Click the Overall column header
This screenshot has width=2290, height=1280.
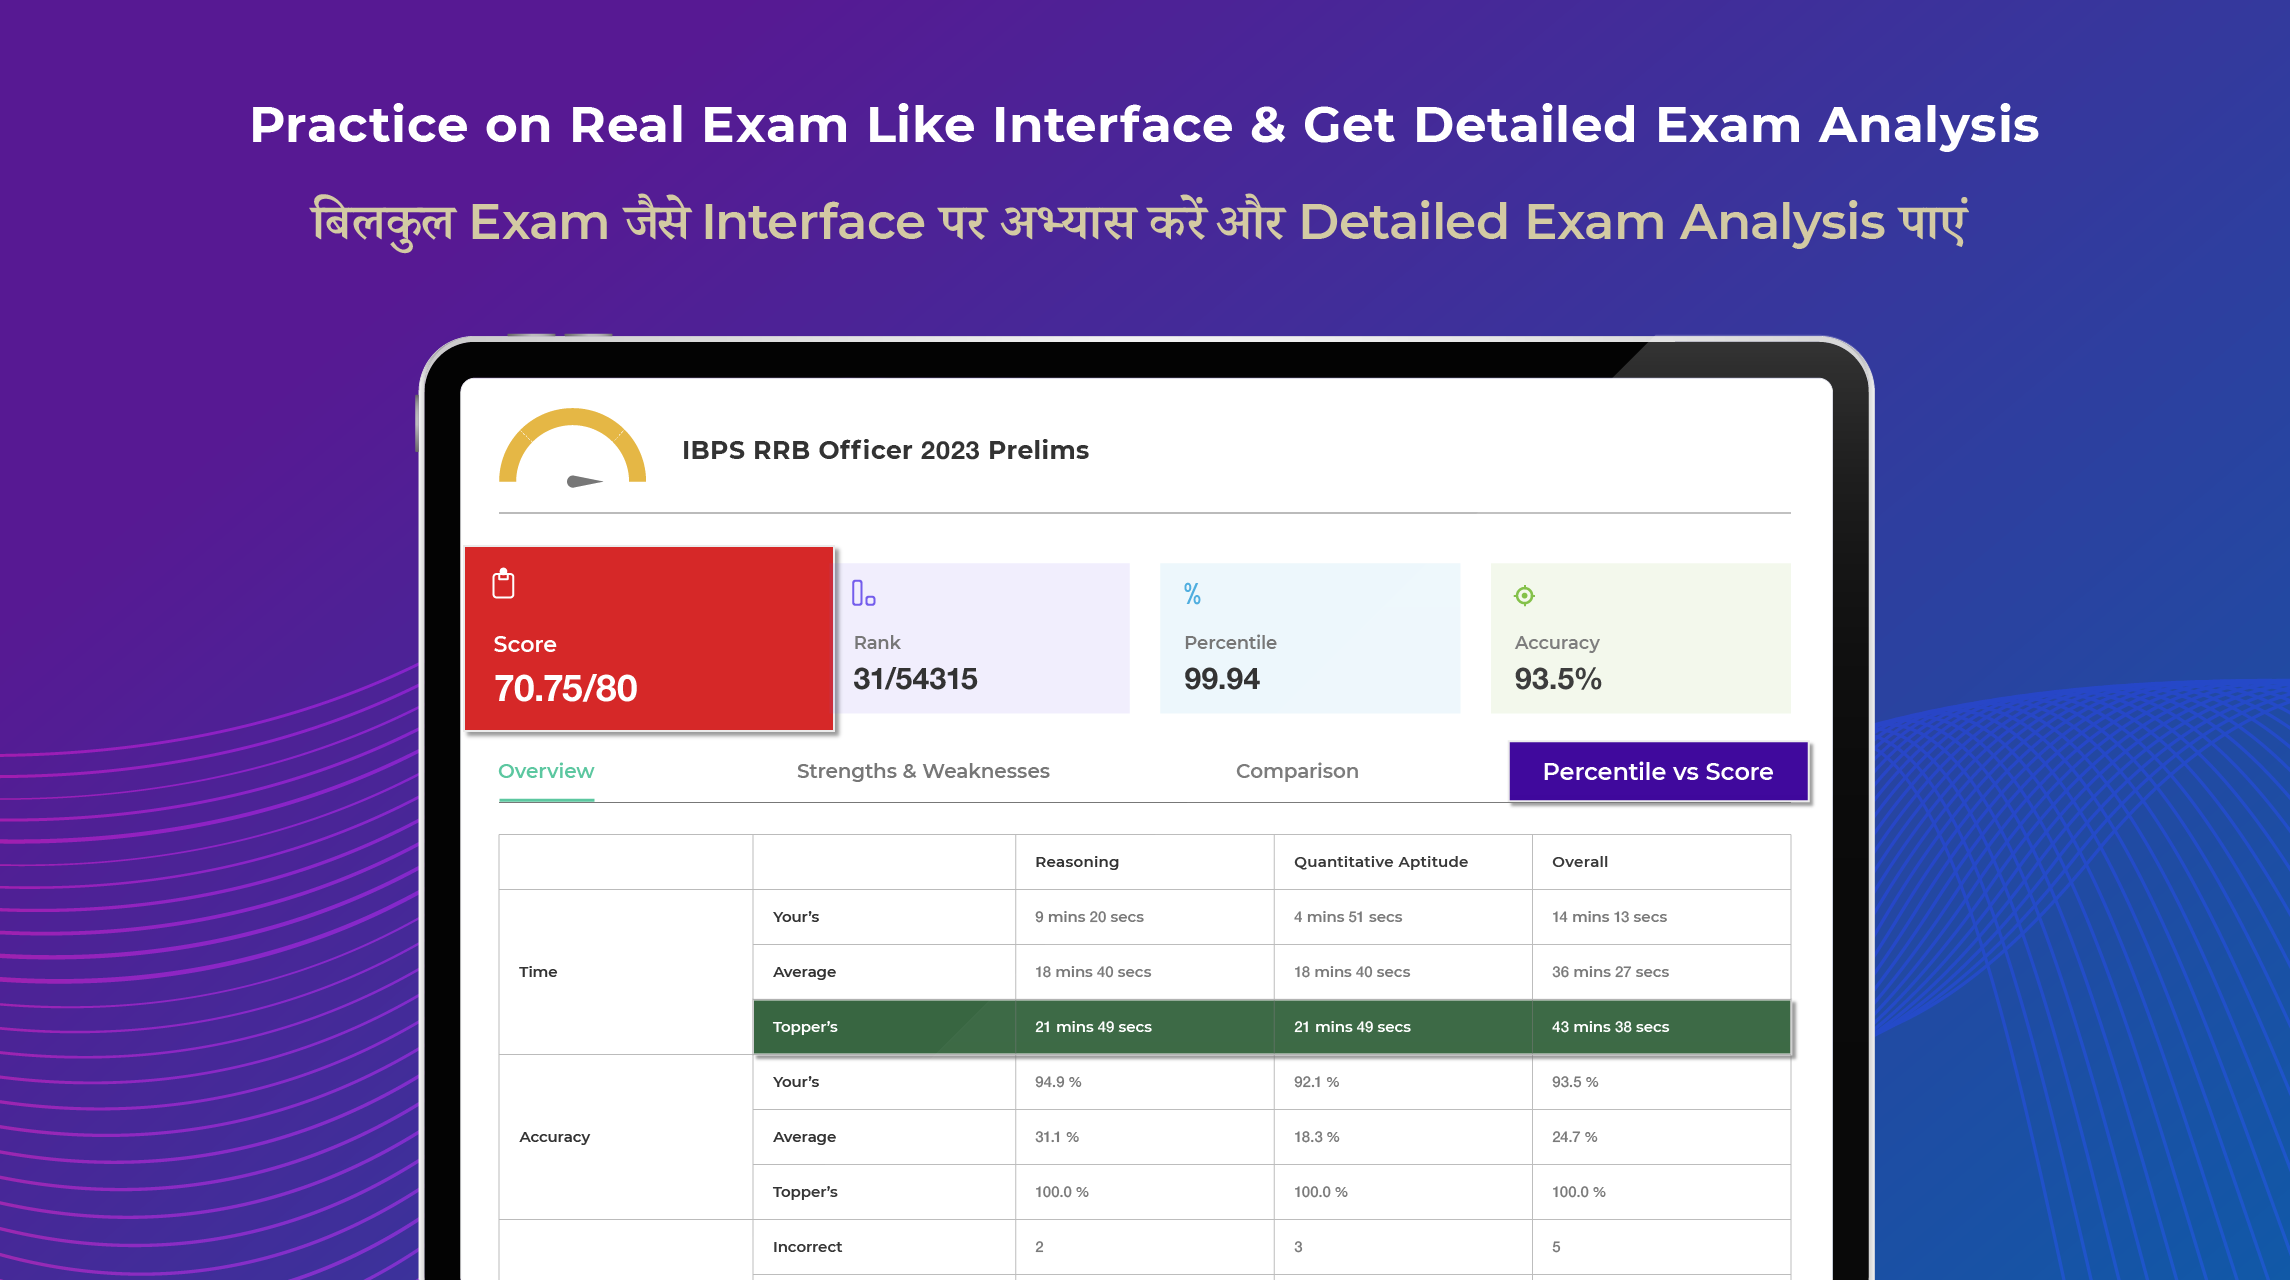pyautogui.click(x=1579, y=862)
